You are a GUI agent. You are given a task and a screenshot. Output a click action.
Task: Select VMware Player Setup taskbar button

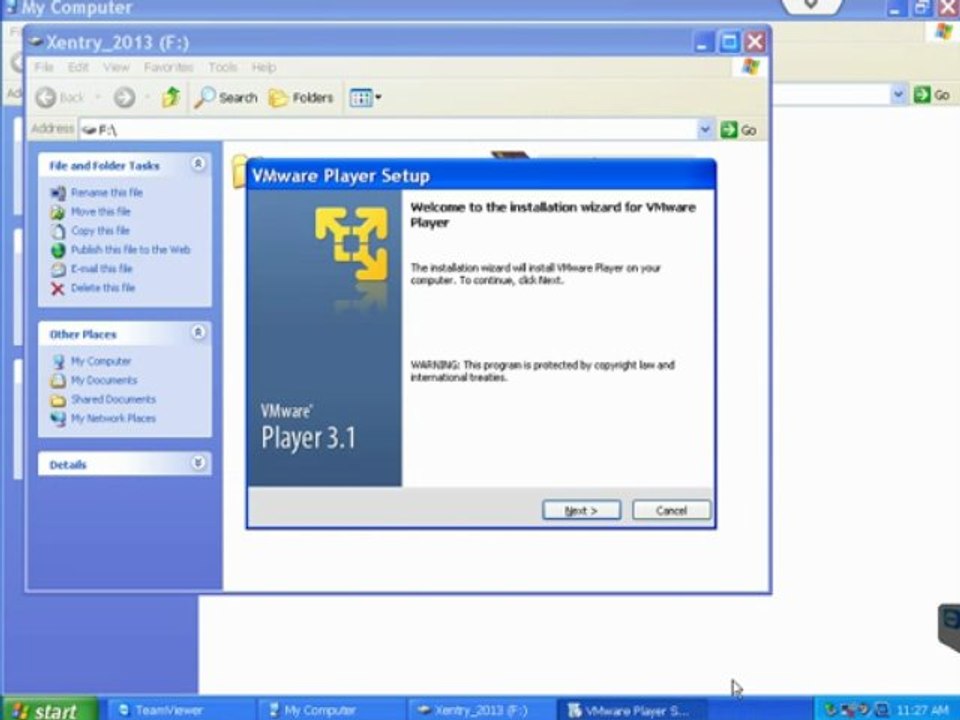tap(633, 710)
